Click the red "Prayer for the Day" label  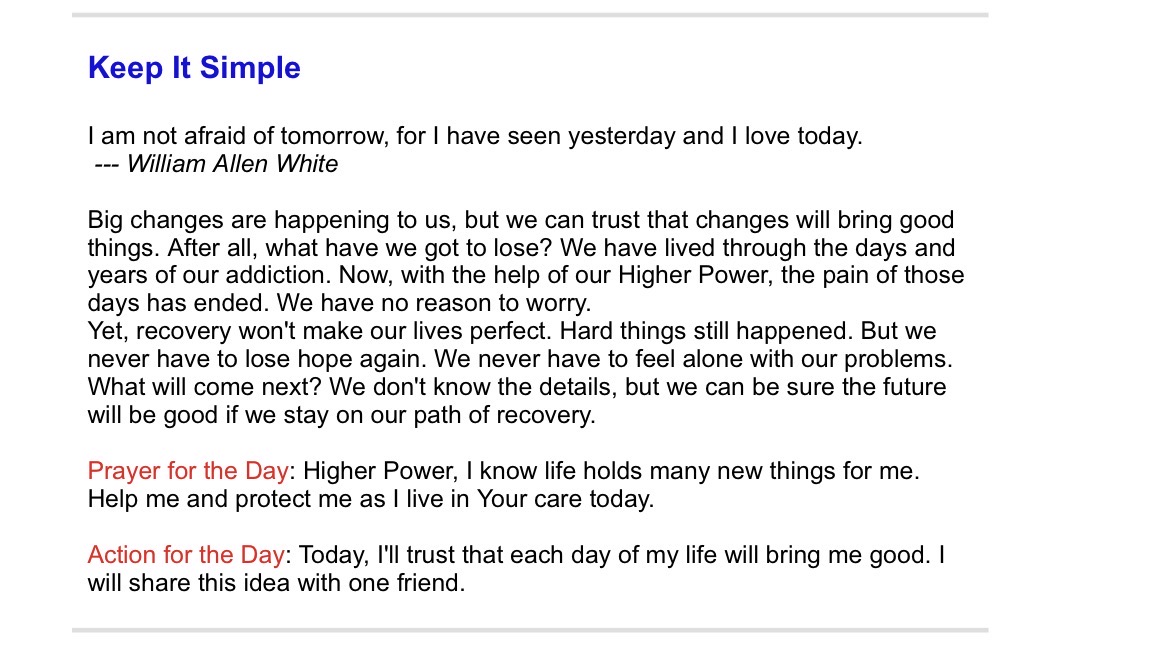click(188, 470)
